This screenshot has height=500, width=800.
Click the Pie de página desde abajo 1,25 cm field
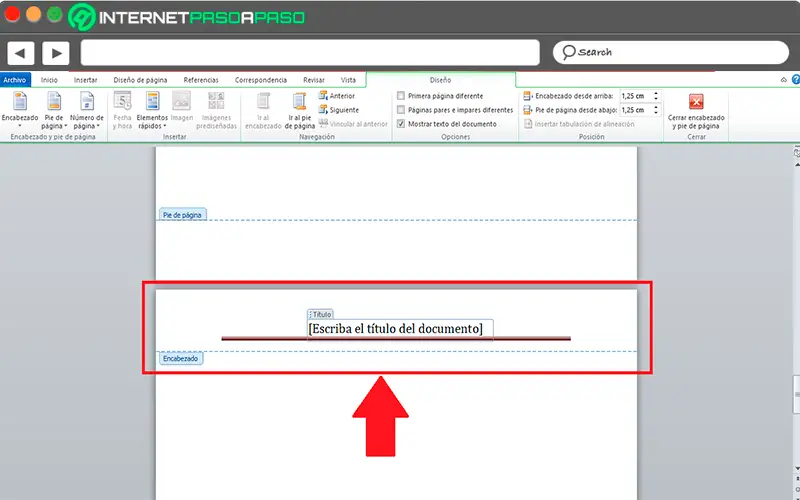[636, 110]
